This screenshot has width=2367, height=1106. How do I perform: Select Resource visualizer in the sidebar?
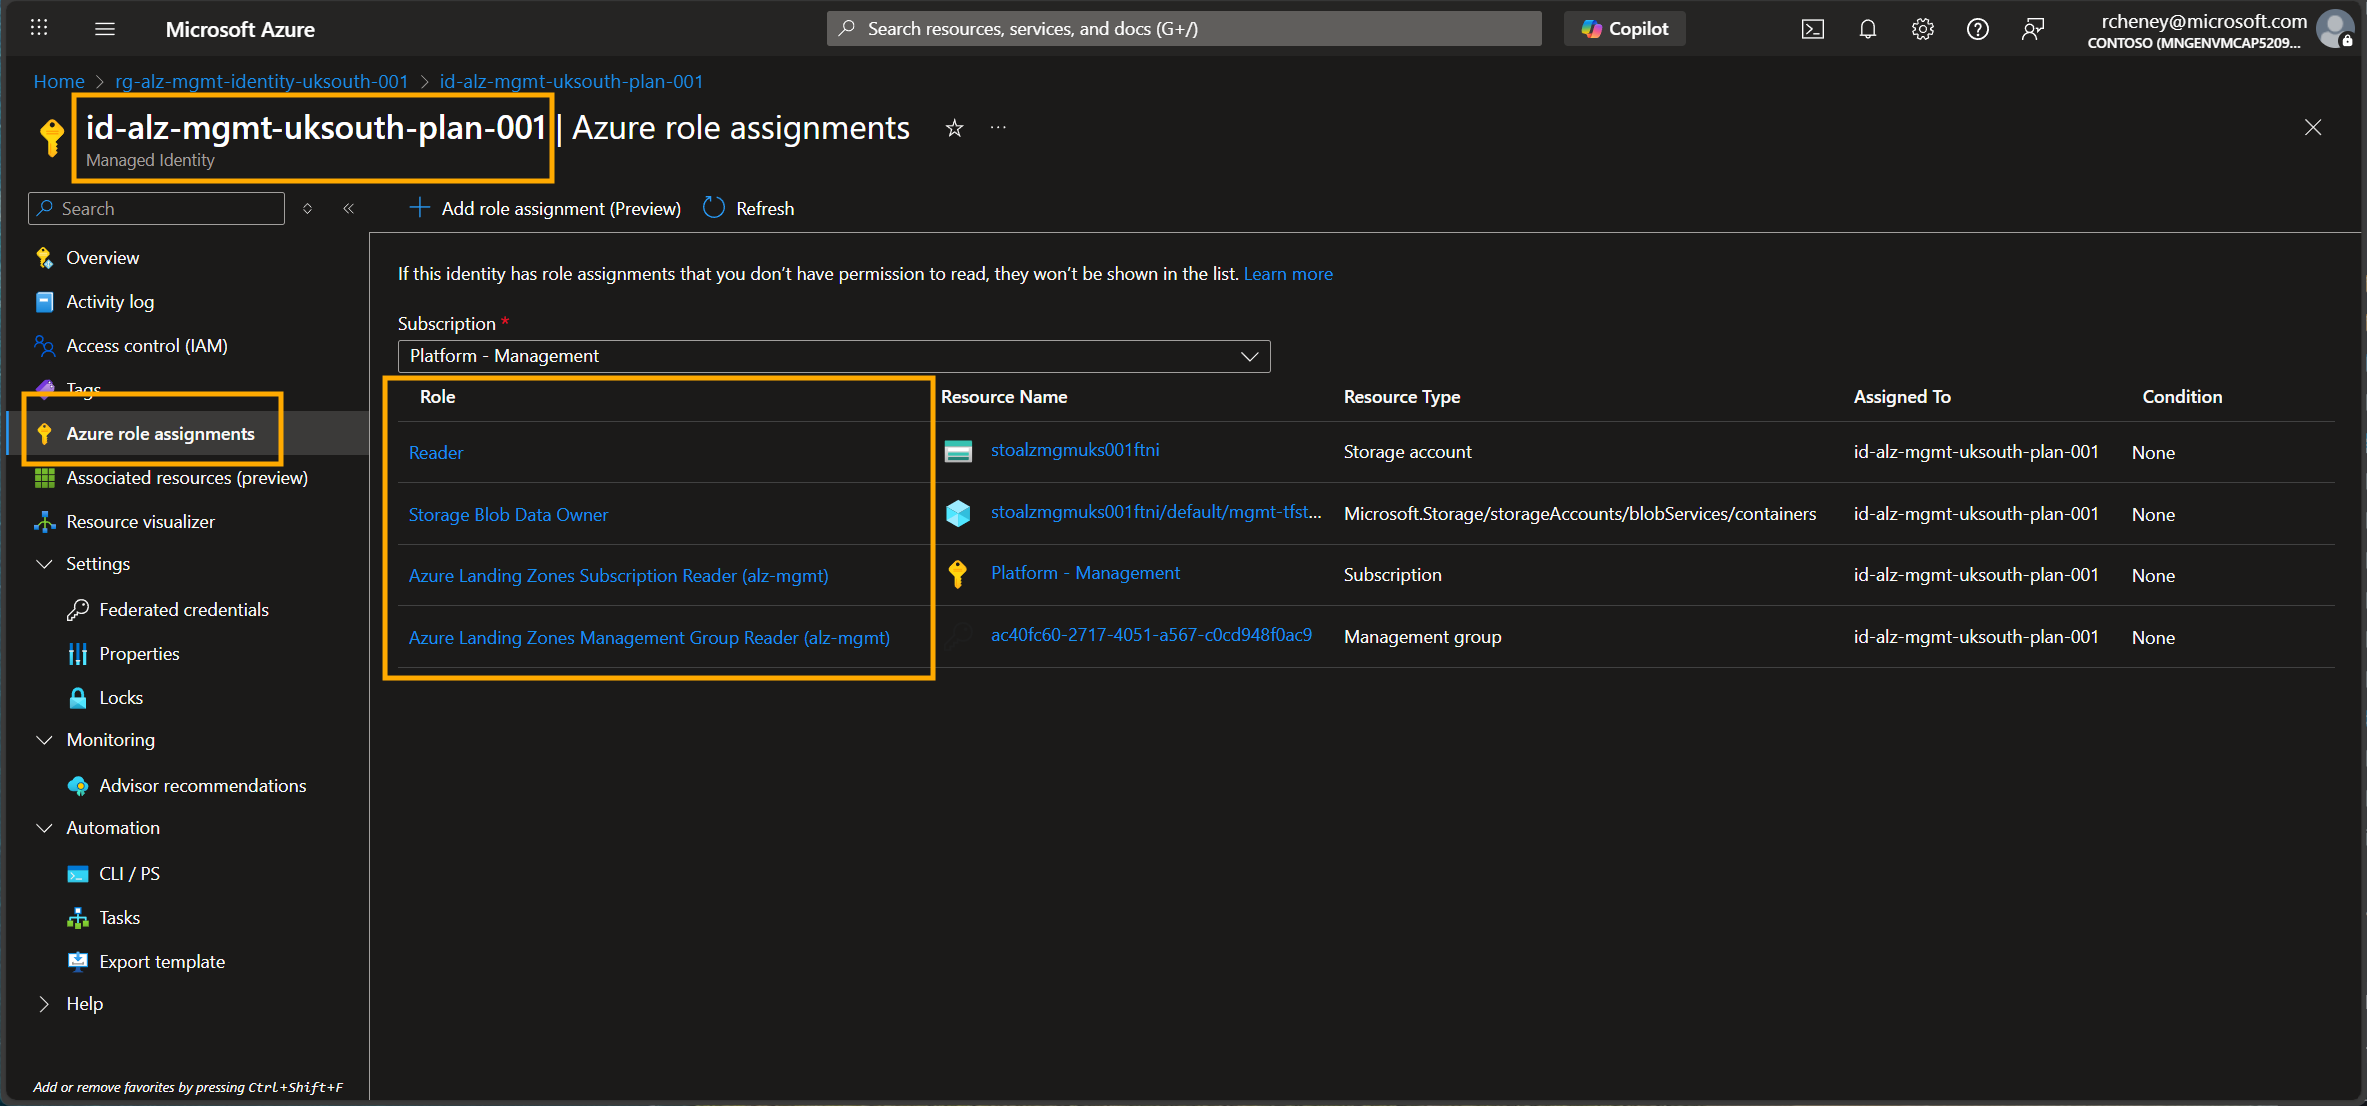139,521
